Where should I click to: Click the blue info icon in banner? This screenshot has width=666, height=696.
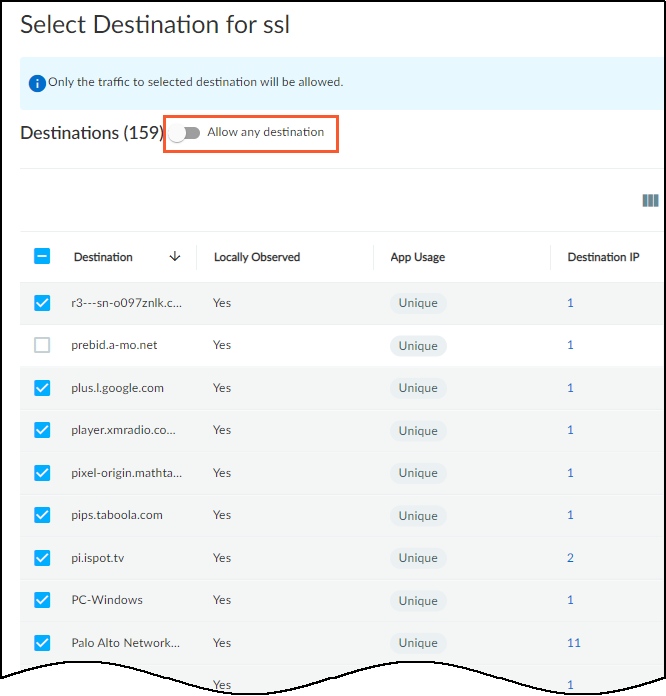(x=37, y=83)
